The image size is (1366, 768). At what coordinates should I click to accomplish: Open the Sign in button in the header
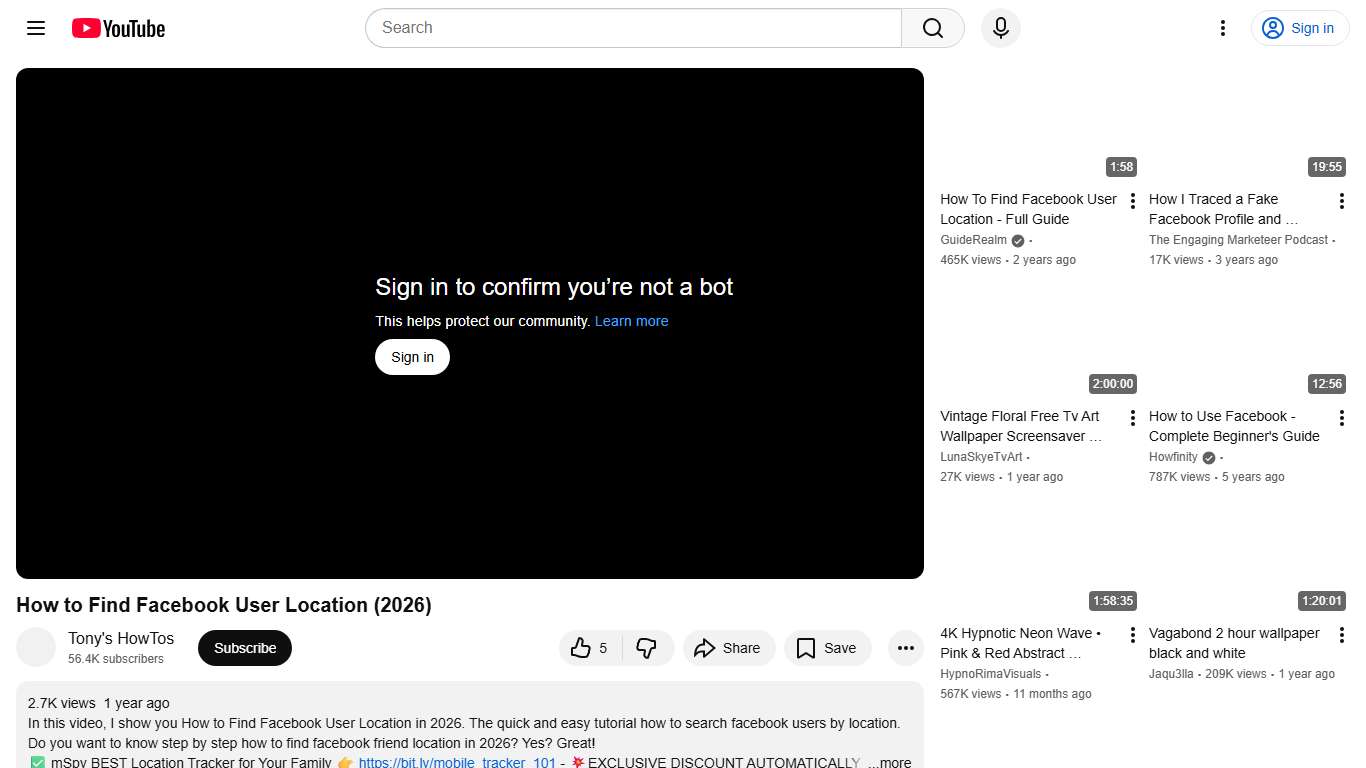1299,28
